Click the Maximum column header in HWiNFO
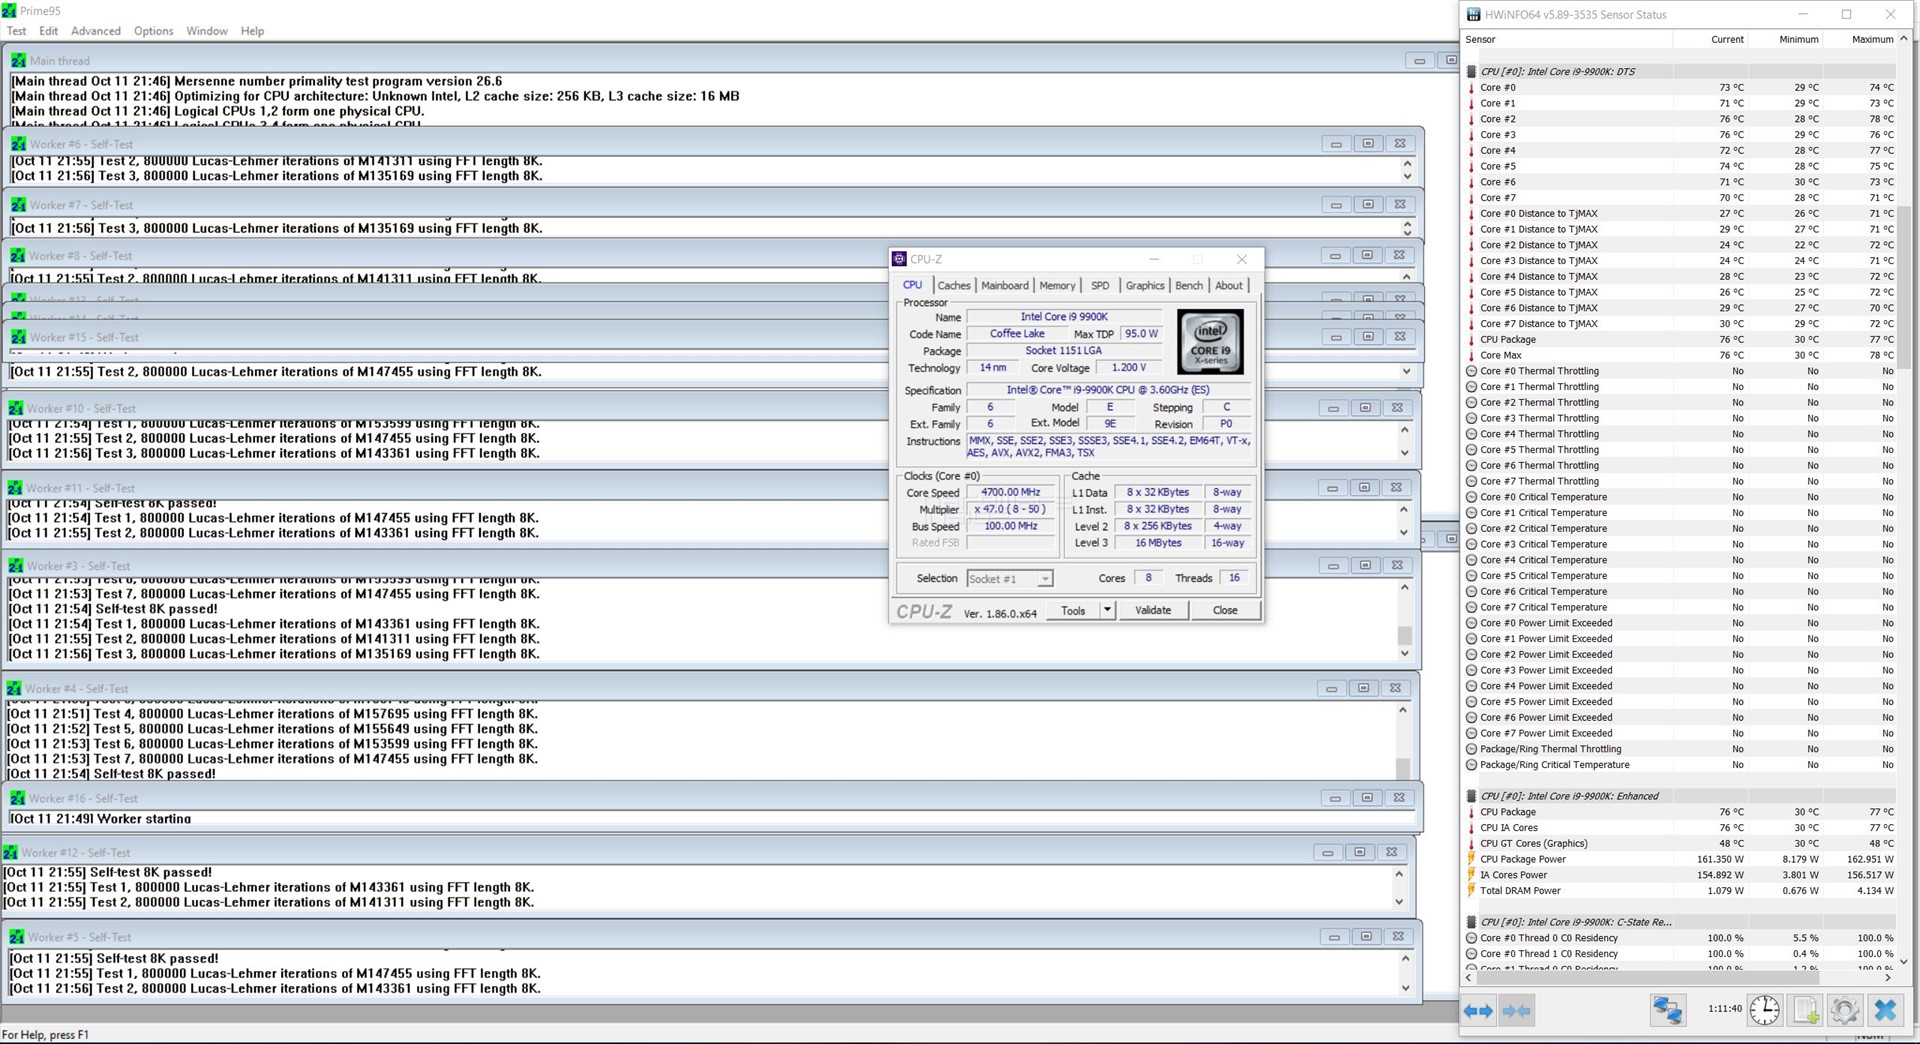The width and height of the screenshot is (1920, 1044). 1859,39
